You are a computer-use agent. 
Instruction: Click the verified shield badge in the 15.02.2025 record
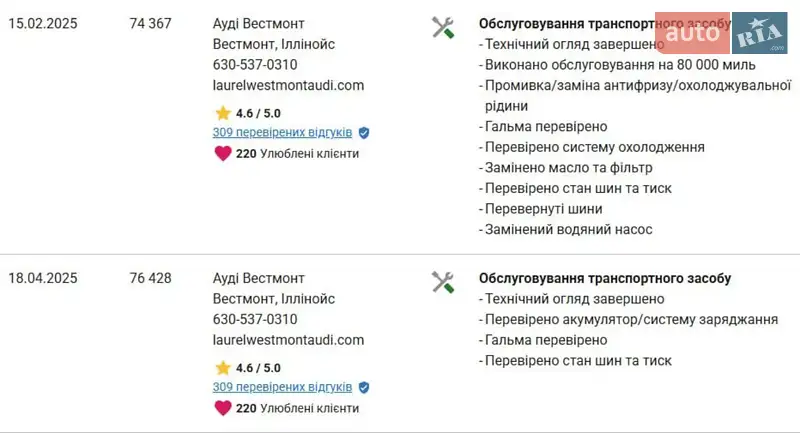click(x=364, y=132)
